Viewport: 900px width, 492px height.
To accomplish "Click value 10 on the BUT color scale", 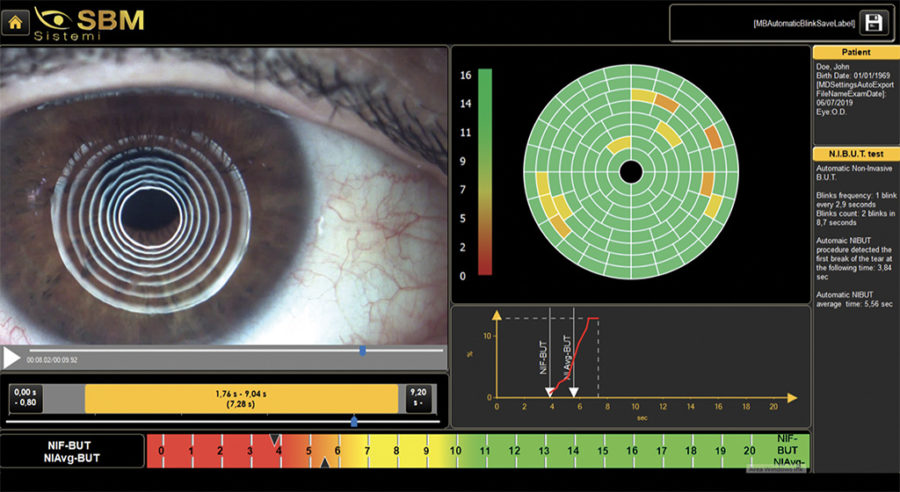I will pyautogui.click(x=455, y=451).
